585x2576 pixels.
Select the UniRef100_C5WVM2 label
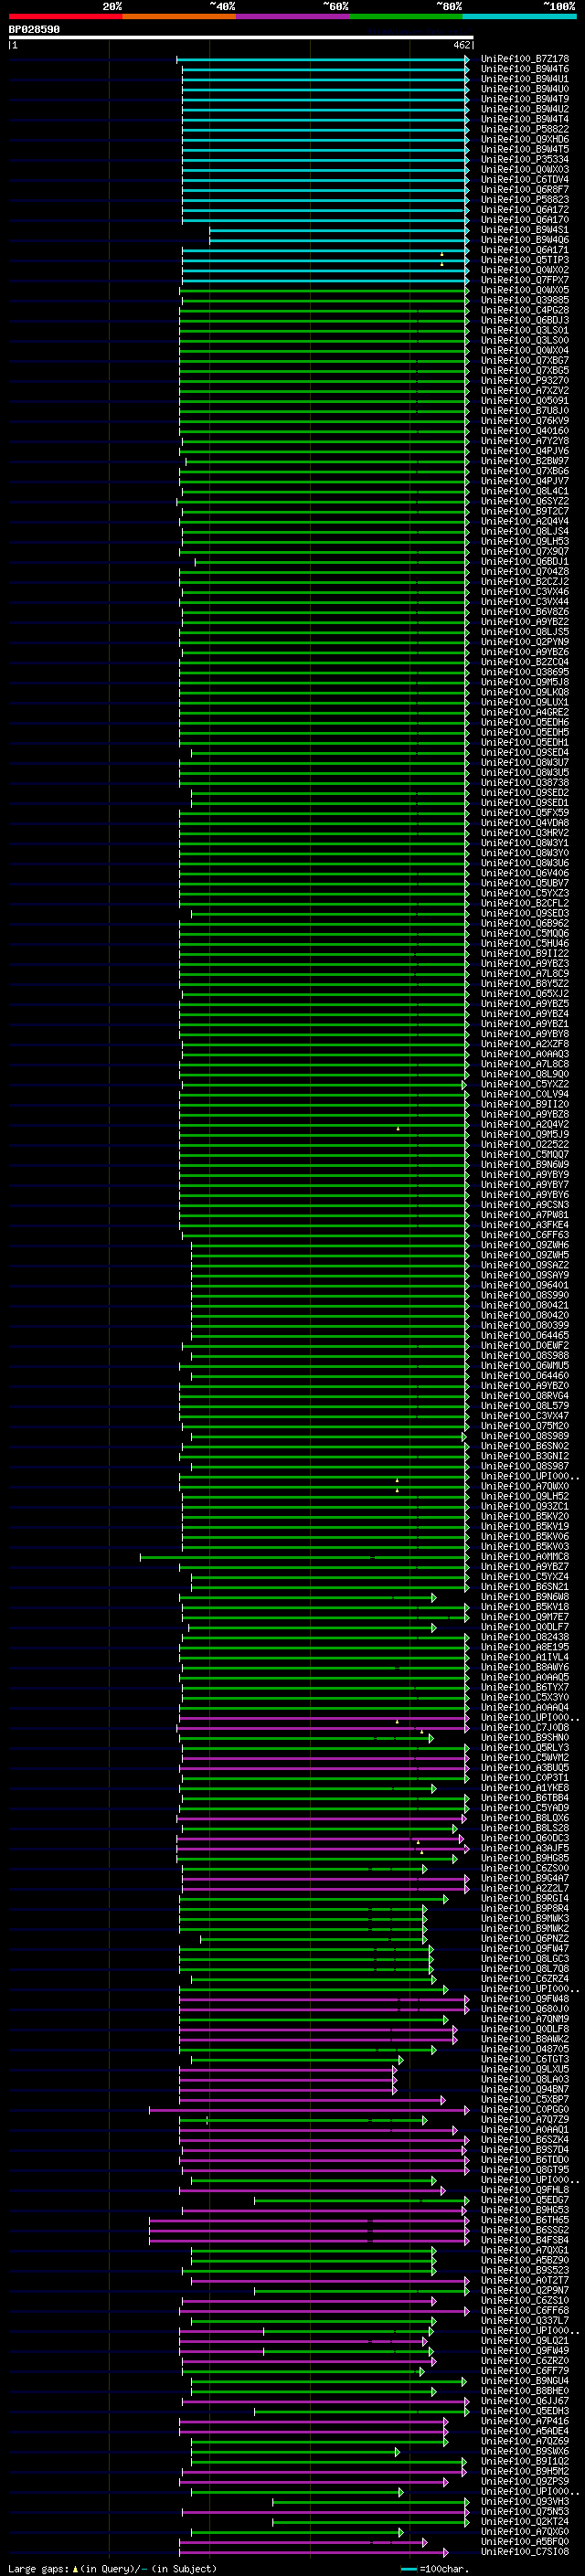click(x=524, y=1758)
